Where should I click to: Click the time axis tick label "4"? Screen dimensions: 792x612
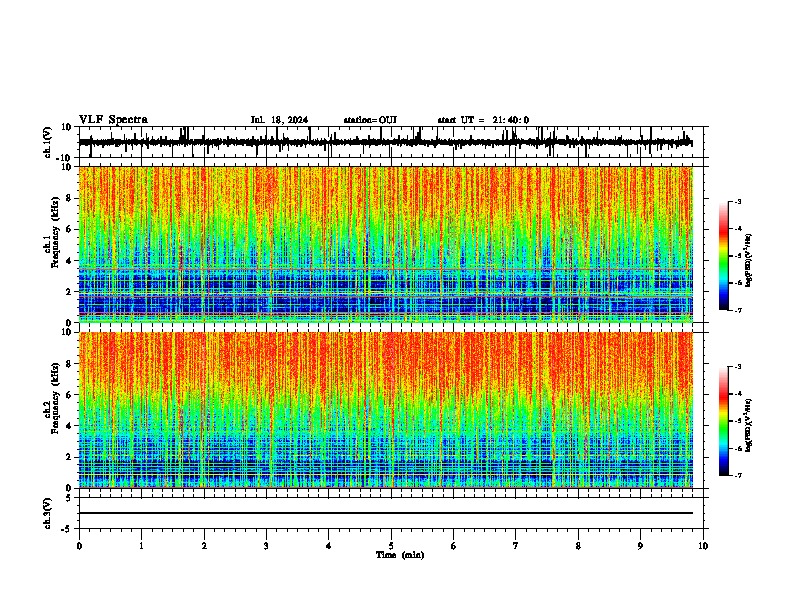[x=329, y=546]
